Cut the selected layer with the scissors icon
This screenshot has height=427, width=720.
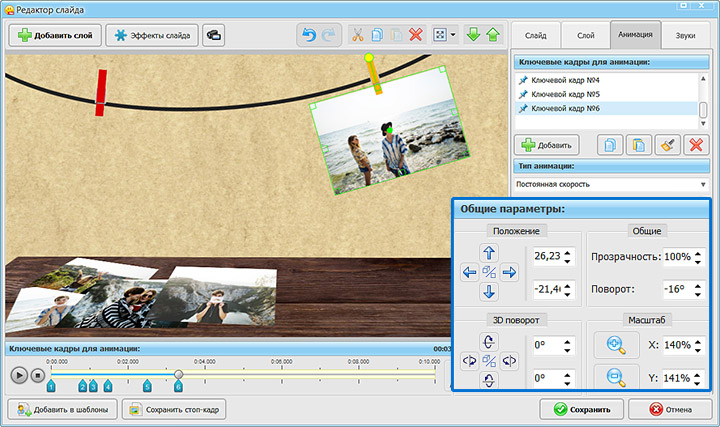358,35
